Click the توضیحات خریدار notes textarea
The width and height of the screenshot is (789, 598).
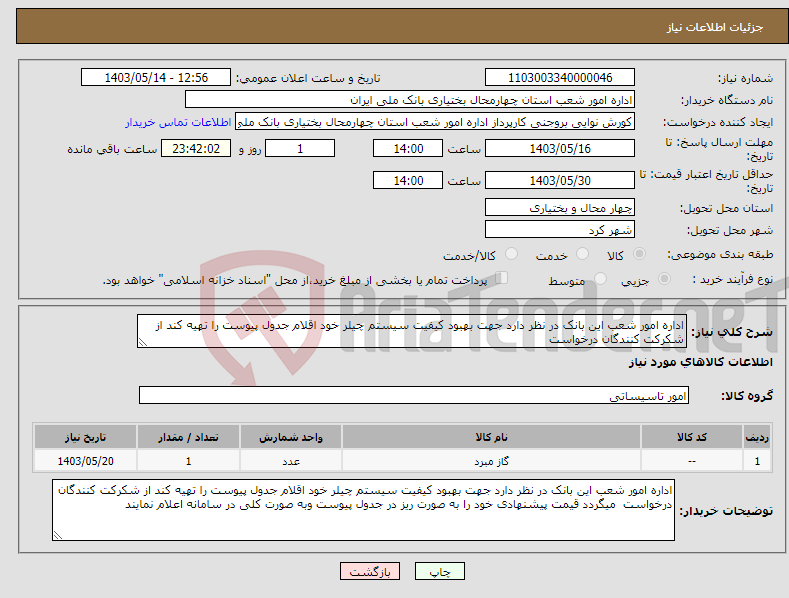coord(363,510)
